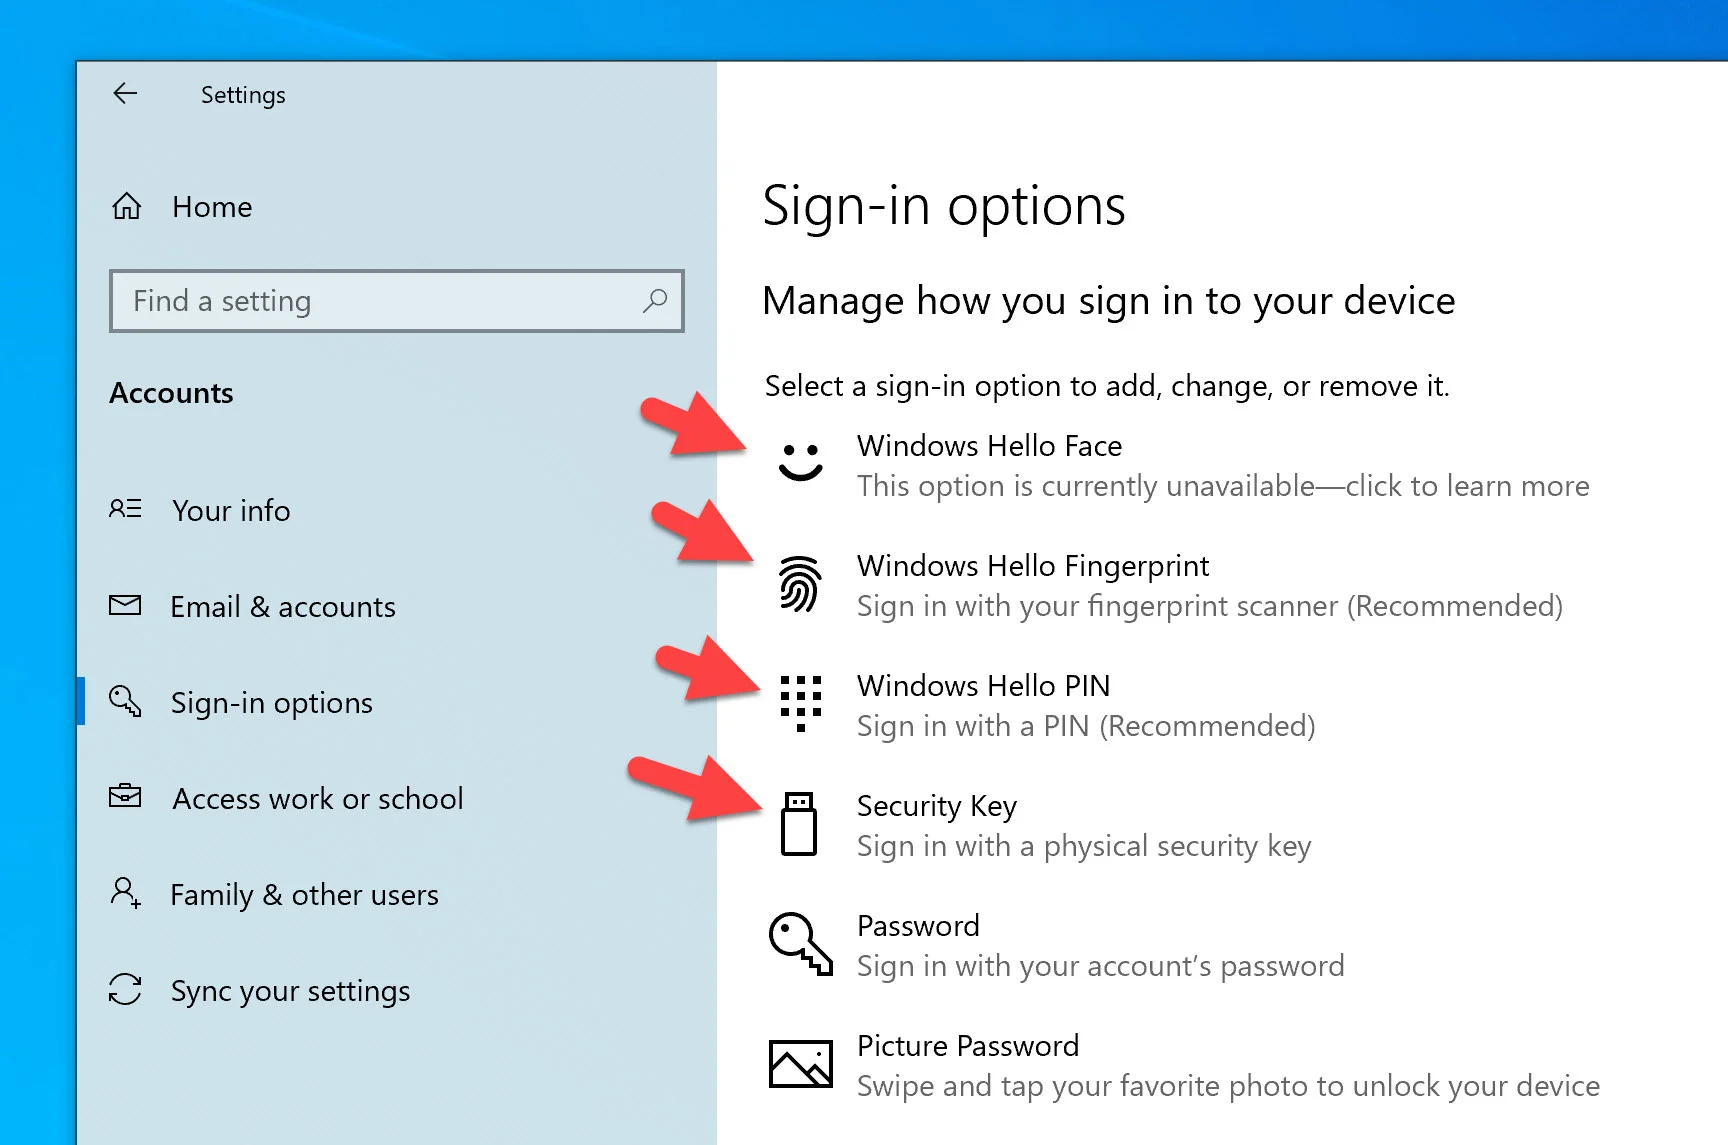Click "Select a sign-in option to add" text
This screenshot has width=1728, height=1145.
1107,386
